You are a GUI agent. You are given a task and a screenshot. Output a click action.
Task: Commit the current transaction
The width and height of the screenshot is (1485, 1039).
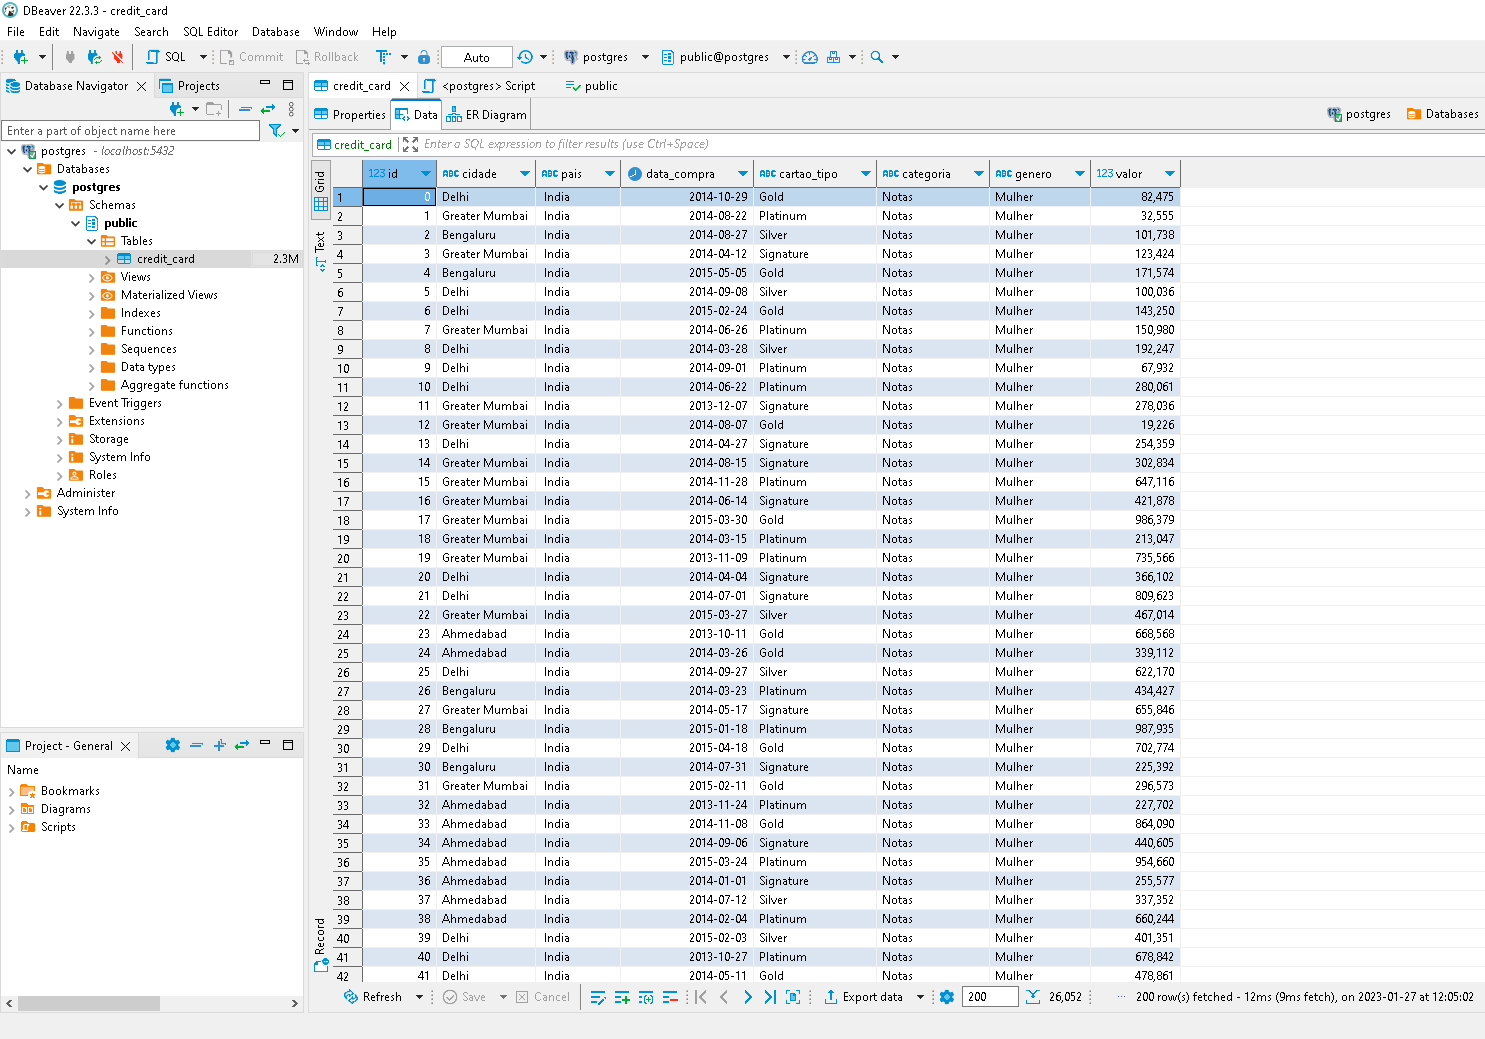pyautogui.click(x=251, y=57)
